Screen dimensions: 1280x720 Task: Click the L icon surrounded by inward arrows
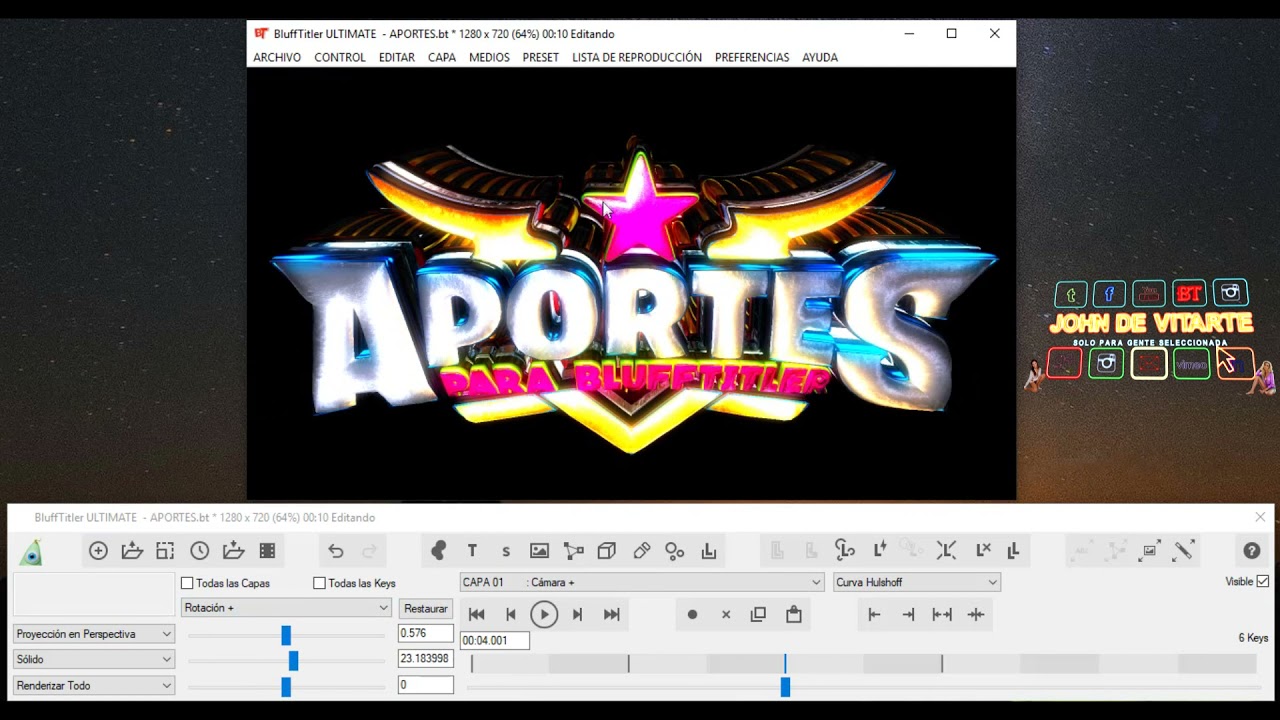click(x=947, y=550)
